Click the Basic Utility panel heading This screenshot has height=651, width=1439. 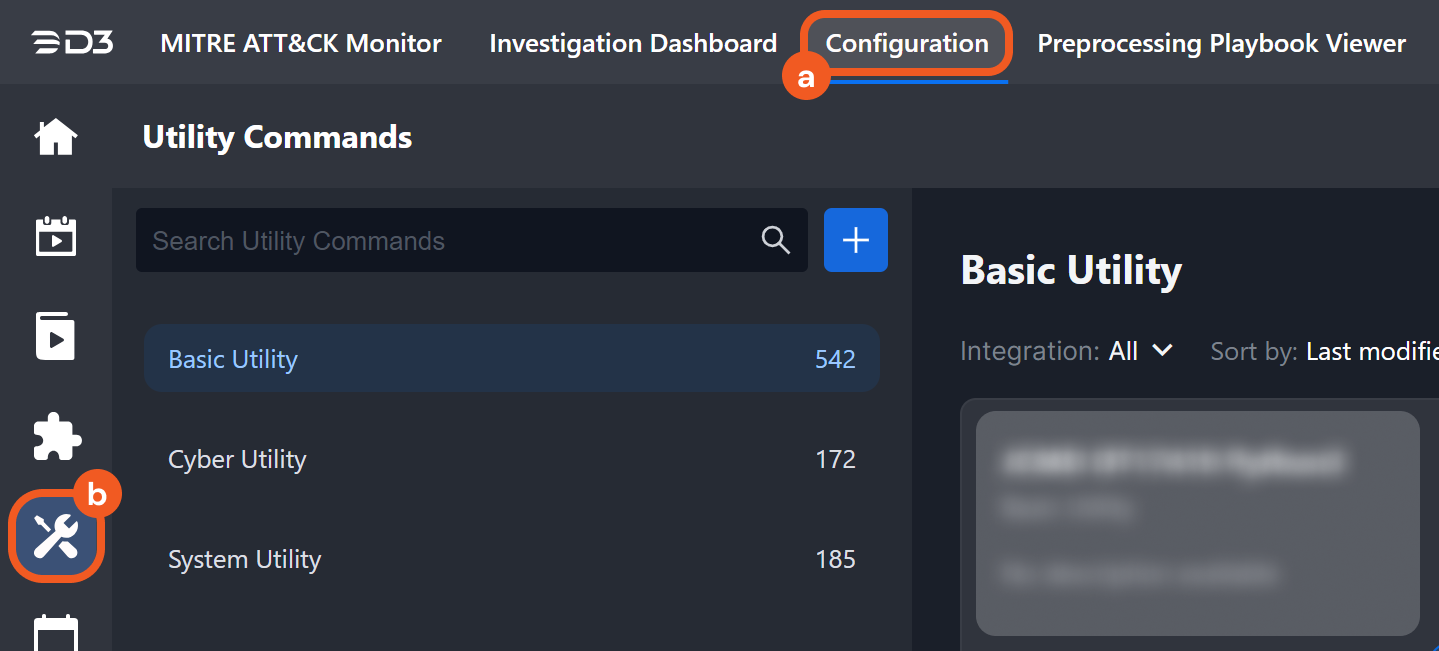1071,270
